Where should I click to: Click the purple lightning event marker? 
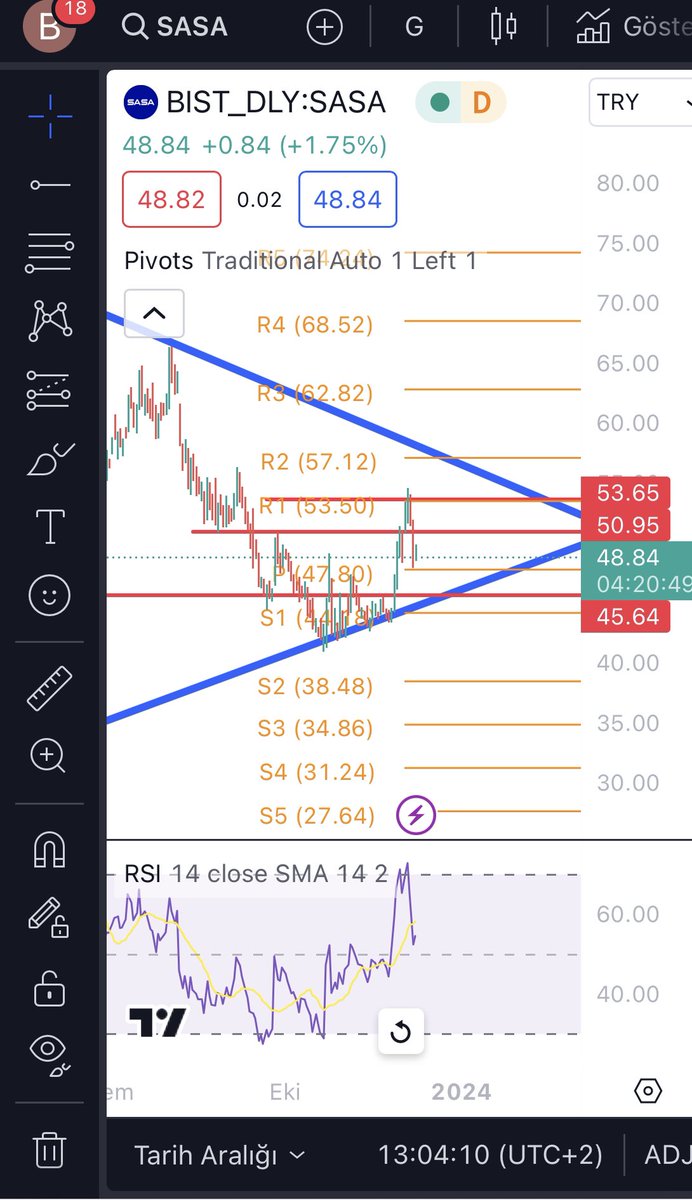(x=416, y=815)
